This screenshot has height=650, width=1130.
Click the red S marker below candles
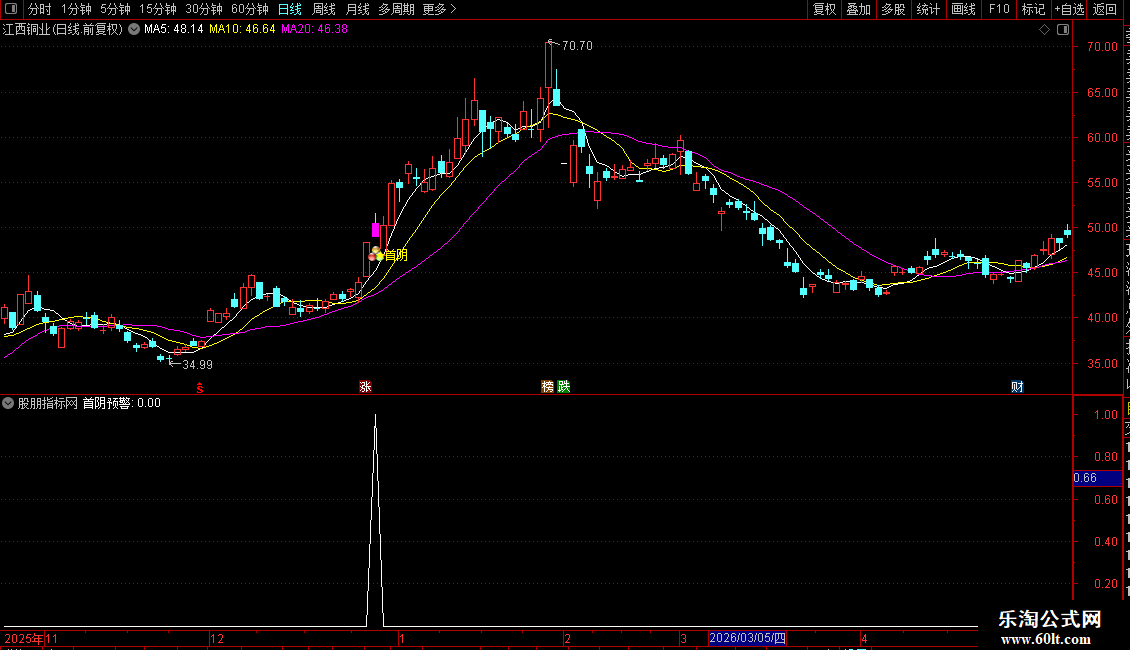pyautogui.click(x=200, y=388)
